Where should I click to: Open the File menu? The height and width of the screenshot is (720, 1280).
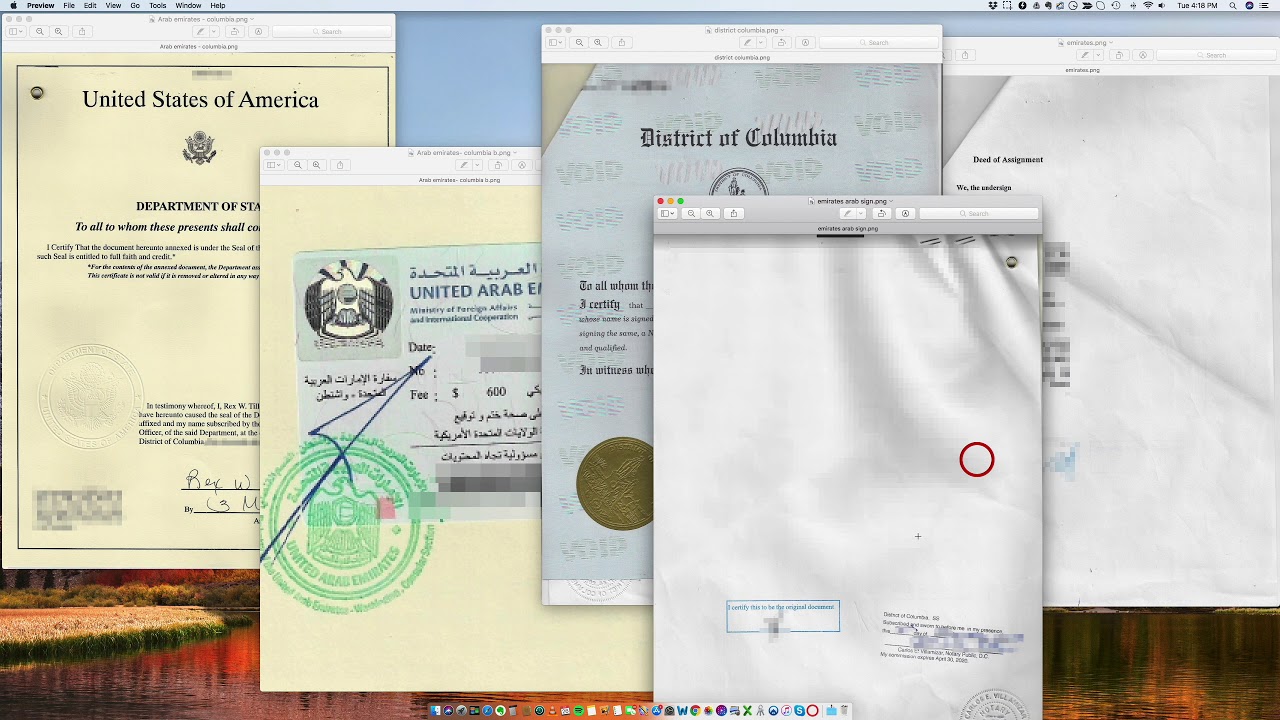pos(69,5)
